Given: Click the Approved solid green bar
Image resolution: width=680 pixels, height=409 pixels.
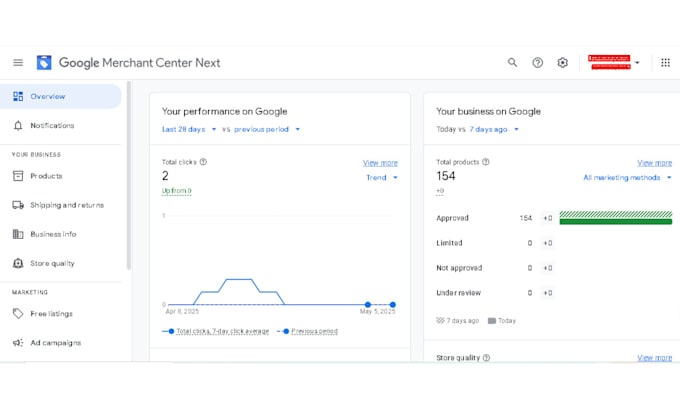Looking at the screenshot, I should pyautogui.click(x=615, y=222).
